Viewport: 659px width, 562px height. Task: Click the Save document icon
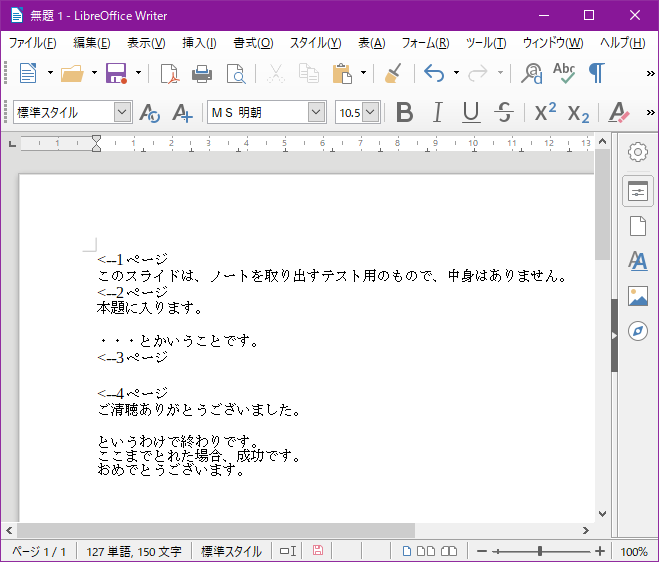point(116,73)
